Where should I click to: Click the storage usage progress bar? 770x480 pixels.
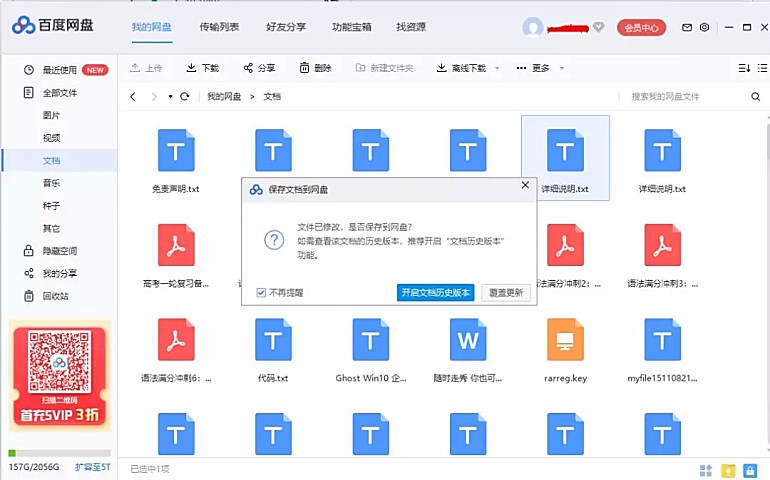click(58, 453)
